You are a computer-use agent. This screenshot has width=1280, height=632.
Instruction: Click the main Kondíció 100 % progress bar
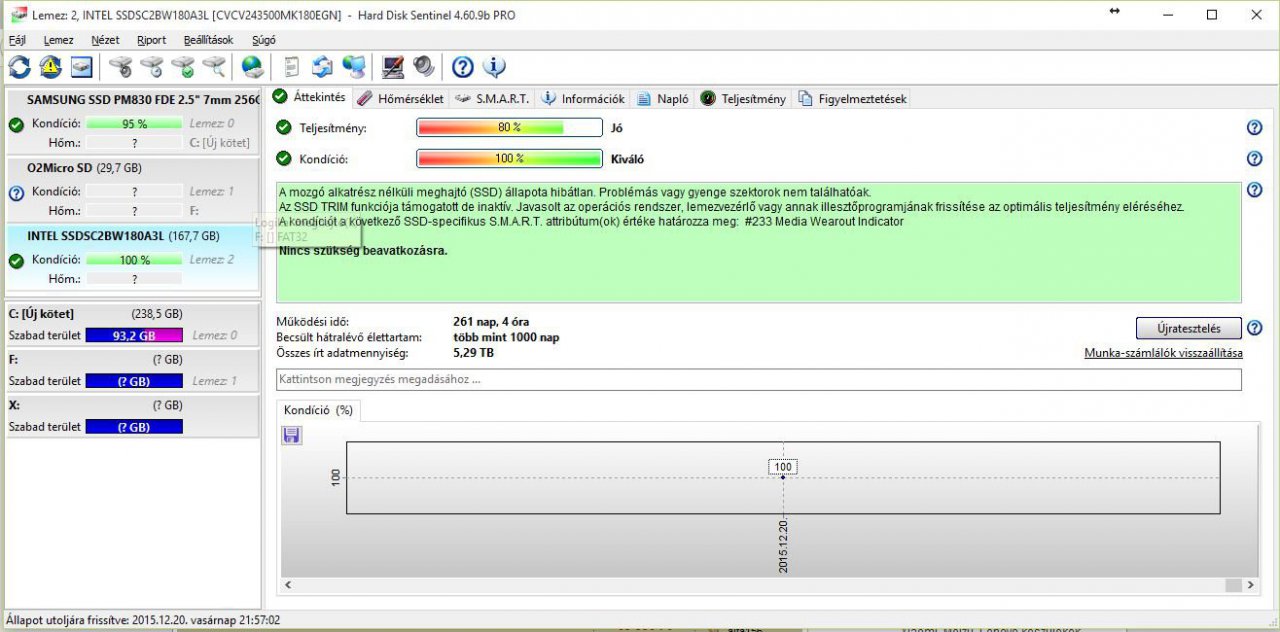pos(509,159)
